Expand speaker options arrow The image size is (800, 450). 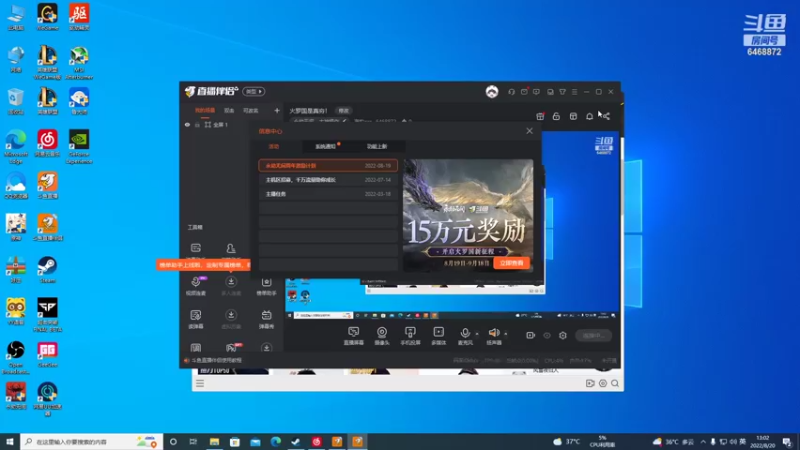pyautogui.click(x=506, y=334)
